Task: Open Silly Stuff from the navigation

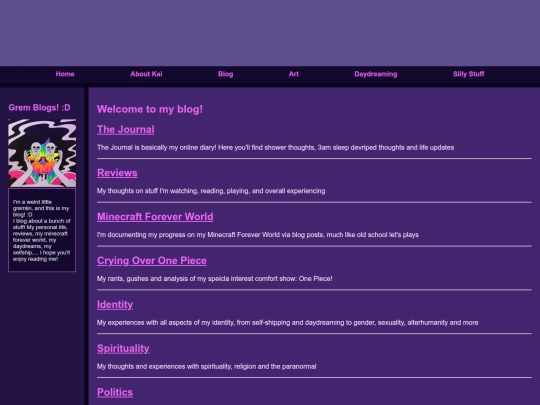Action: coord(468,74)
